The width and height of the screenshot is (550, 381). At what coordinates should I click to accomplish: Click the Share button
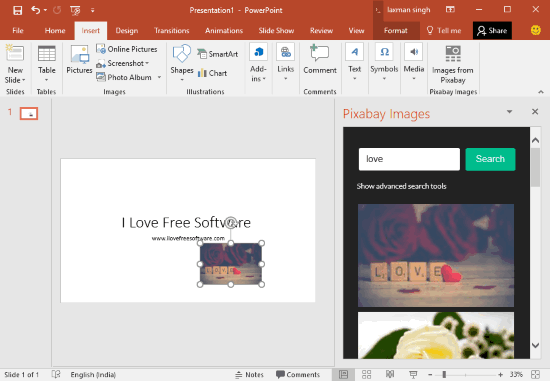tap(492, 31)
